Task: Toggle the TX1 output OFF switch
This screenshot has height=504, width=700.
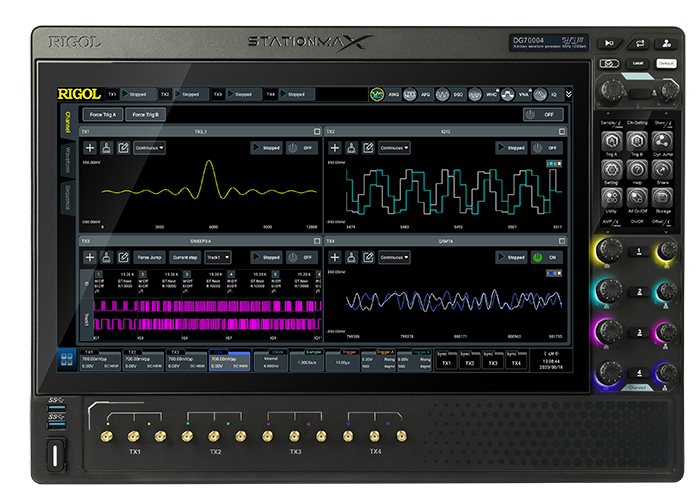Action: coord(301,147)
